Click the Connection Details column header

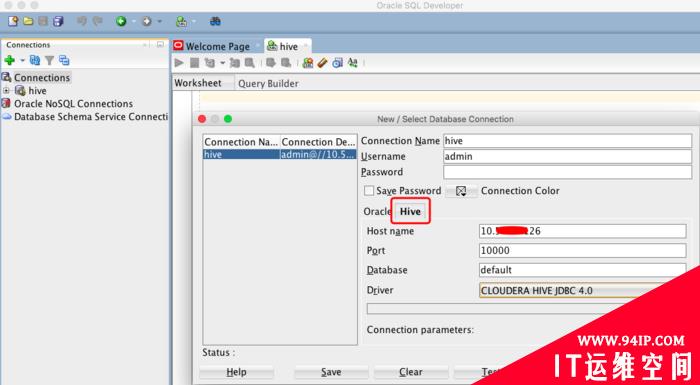coord(319,142)
